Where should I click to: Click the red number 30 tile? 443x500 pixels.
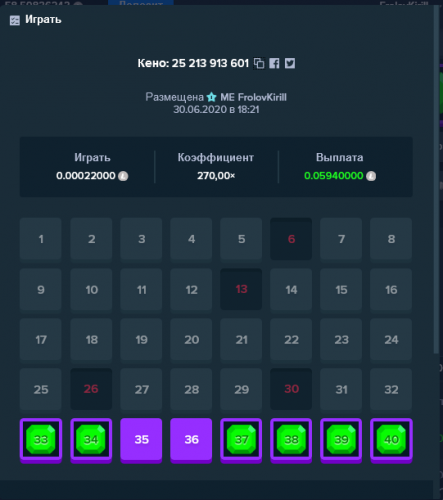point(291,389)
